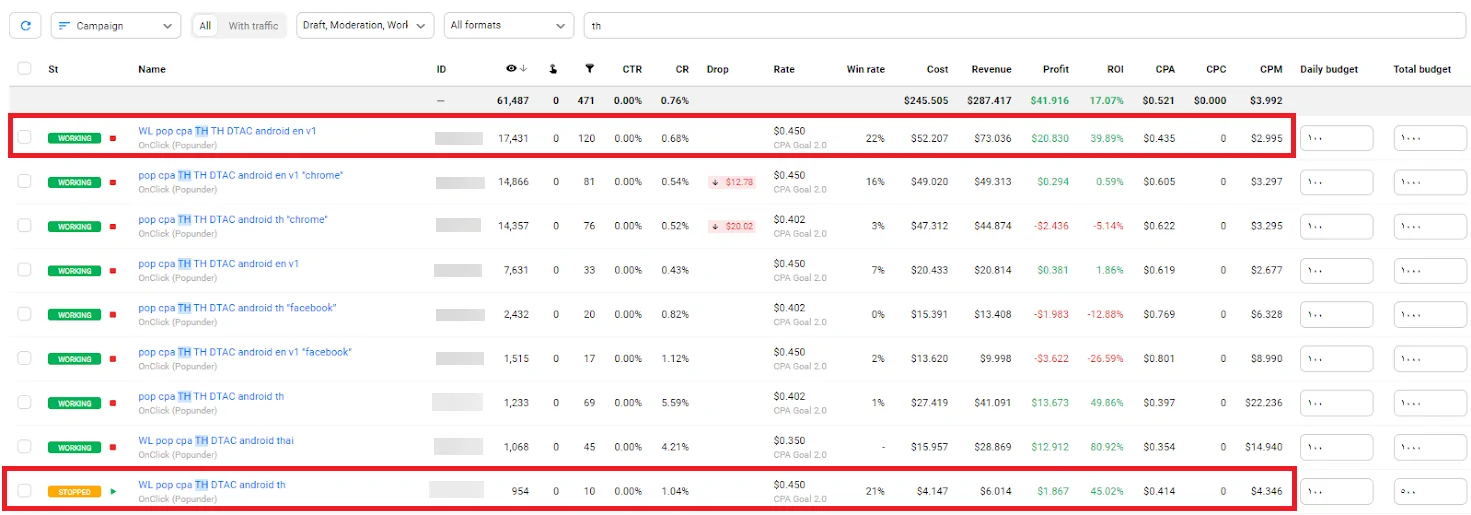Open campaign WL pop cpa TH TH DTAC android en v1
This screenshot has height=515, width=1471.
(227, 131)
